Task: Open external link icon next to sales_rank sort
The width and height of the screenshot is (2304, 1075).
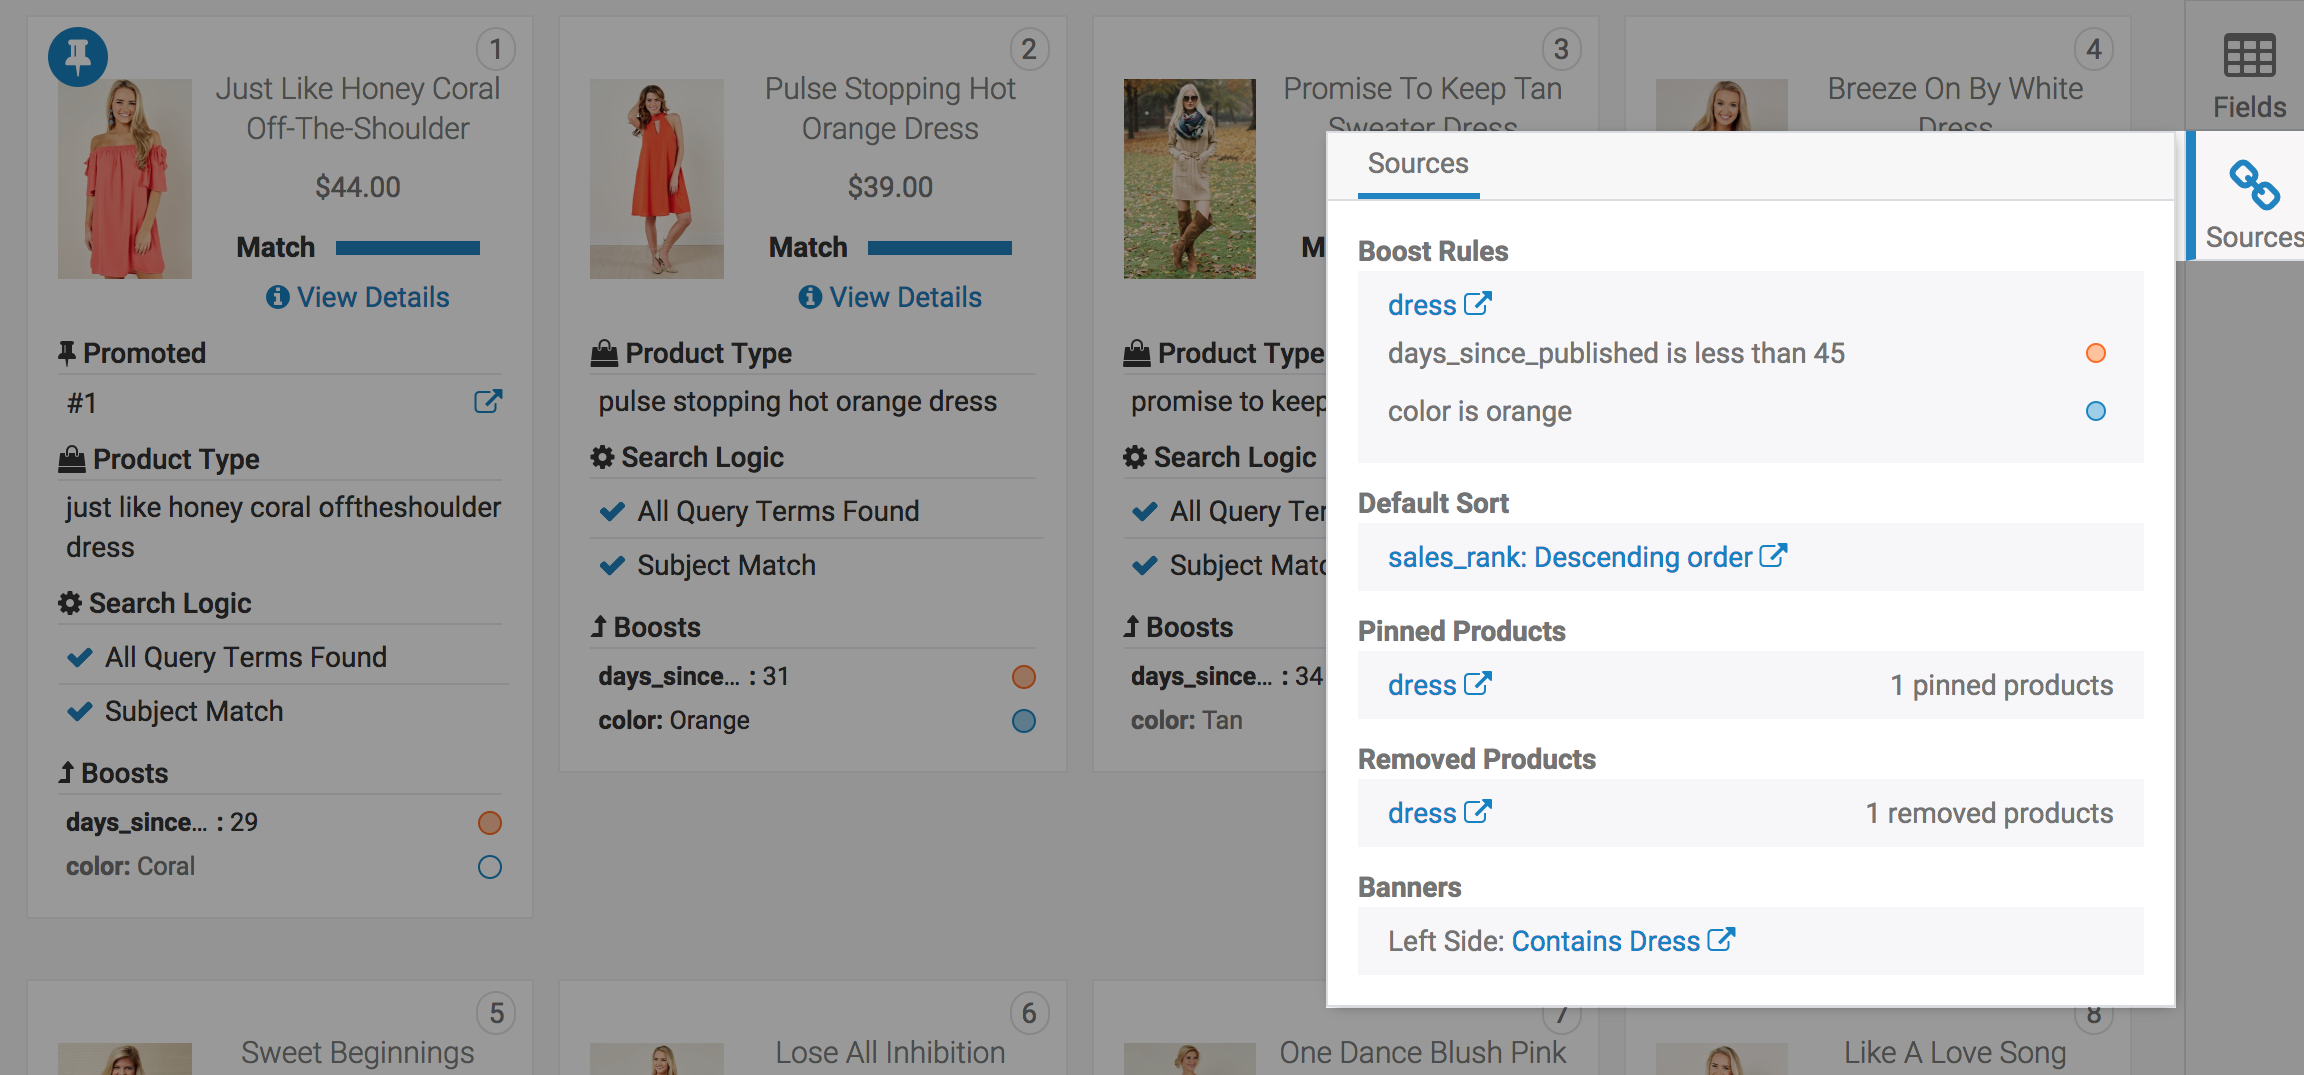Action: (1773, 556)
